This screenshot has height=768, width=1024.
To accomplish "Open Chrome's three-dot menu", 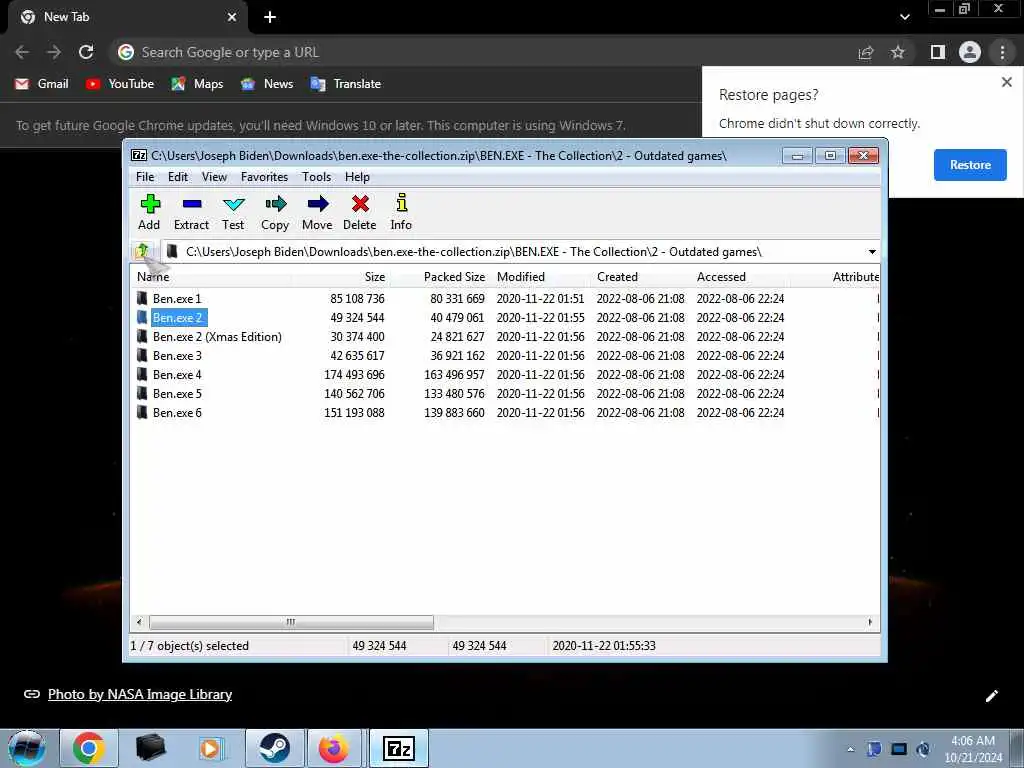I will coord(1002,52).
